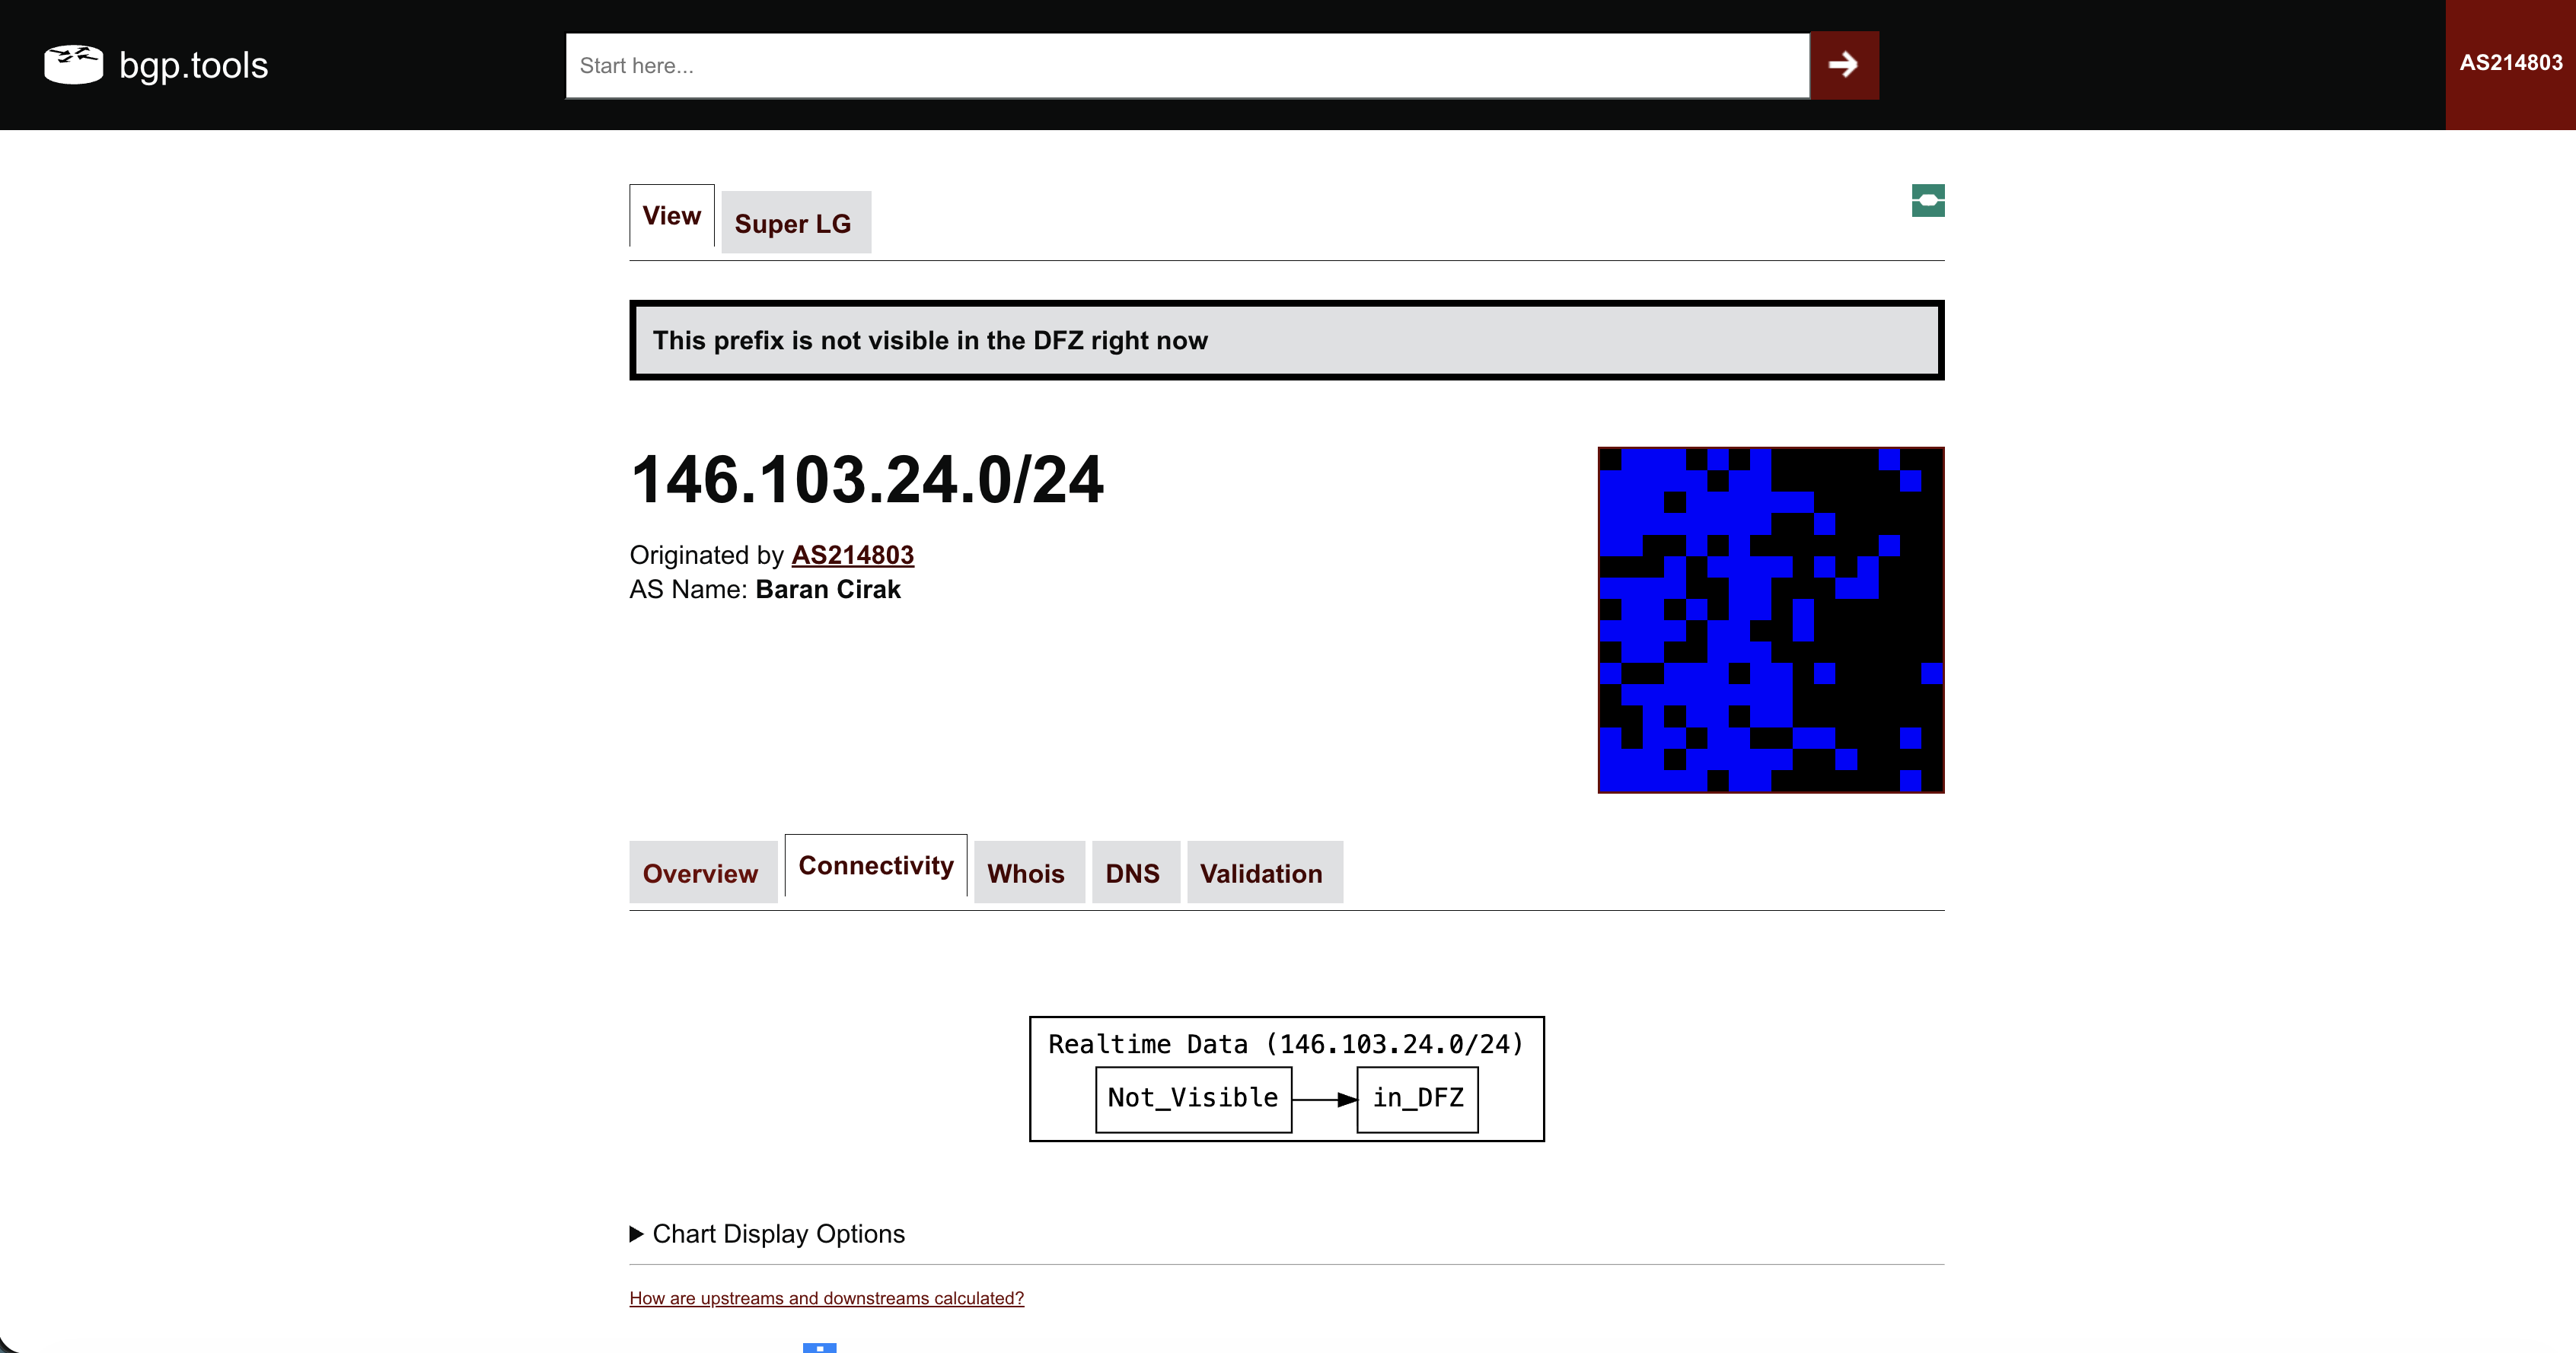Viewport: 2576px width, 1353px height.
Task: Select the Connectivity tab
Action: (876, 866)
